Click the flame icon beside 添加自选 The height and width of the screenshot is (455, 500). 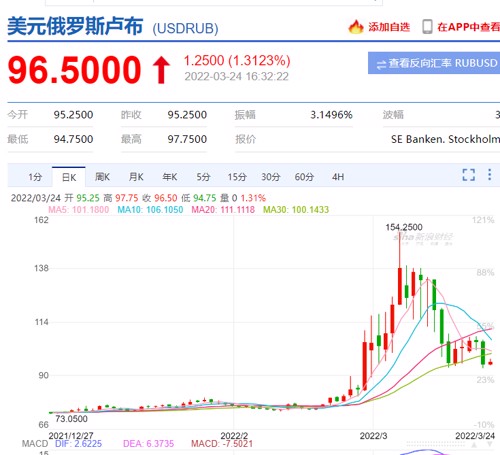coord(356,27)
